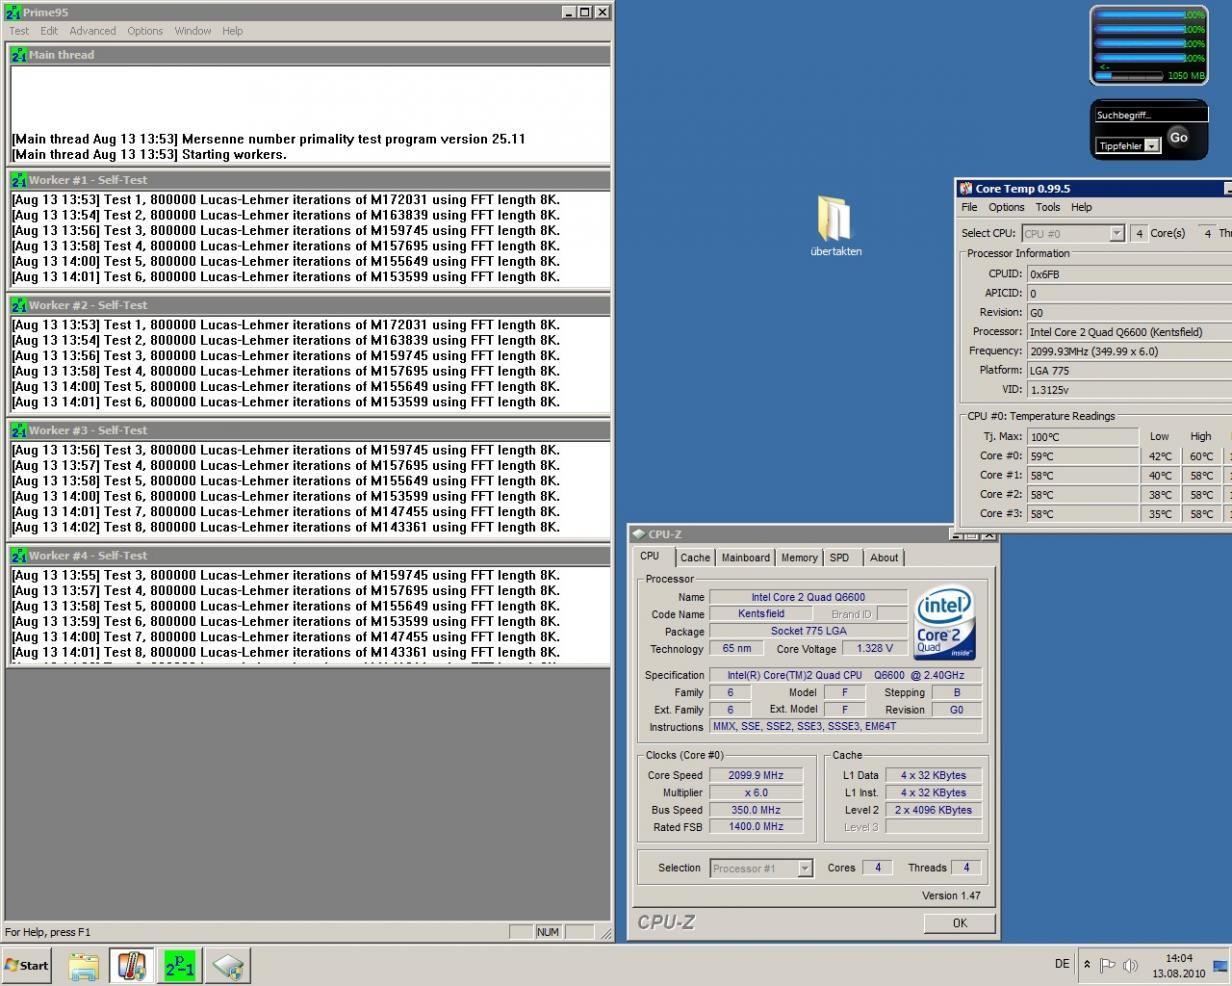Viewport: 1232px width, 986px height.
Task: Click the Code Name field Kentsfield
Action: pyautogui.click(x=761, y=614)
